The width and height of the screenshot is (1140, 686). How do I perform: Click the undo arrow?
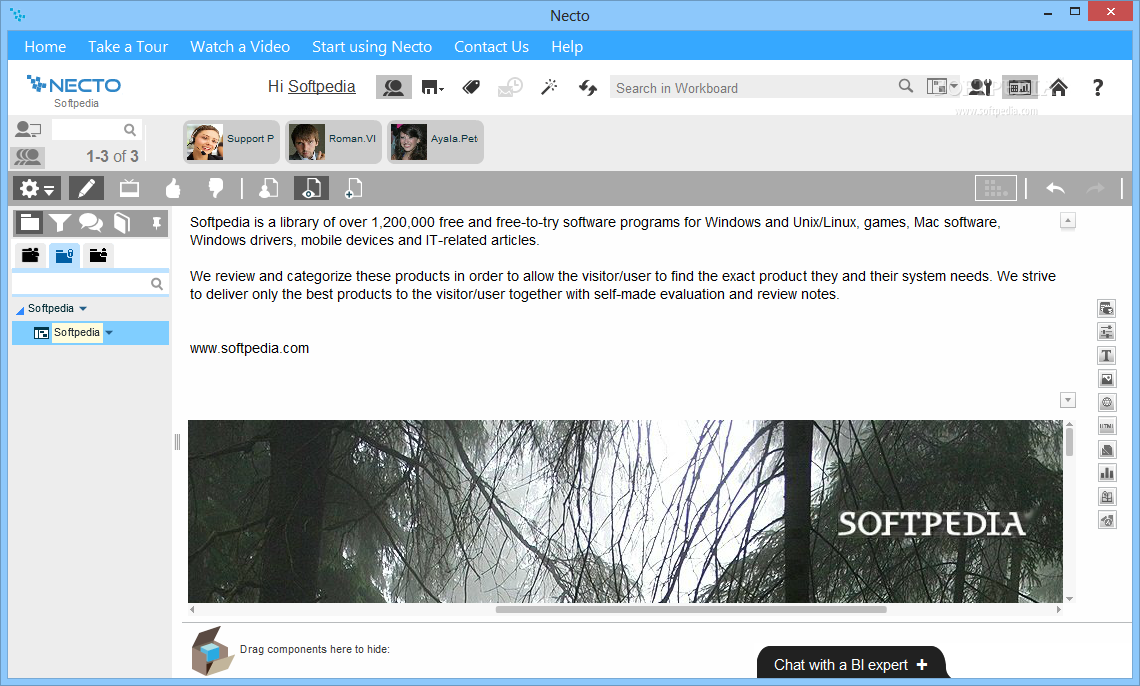point(1055,189)
